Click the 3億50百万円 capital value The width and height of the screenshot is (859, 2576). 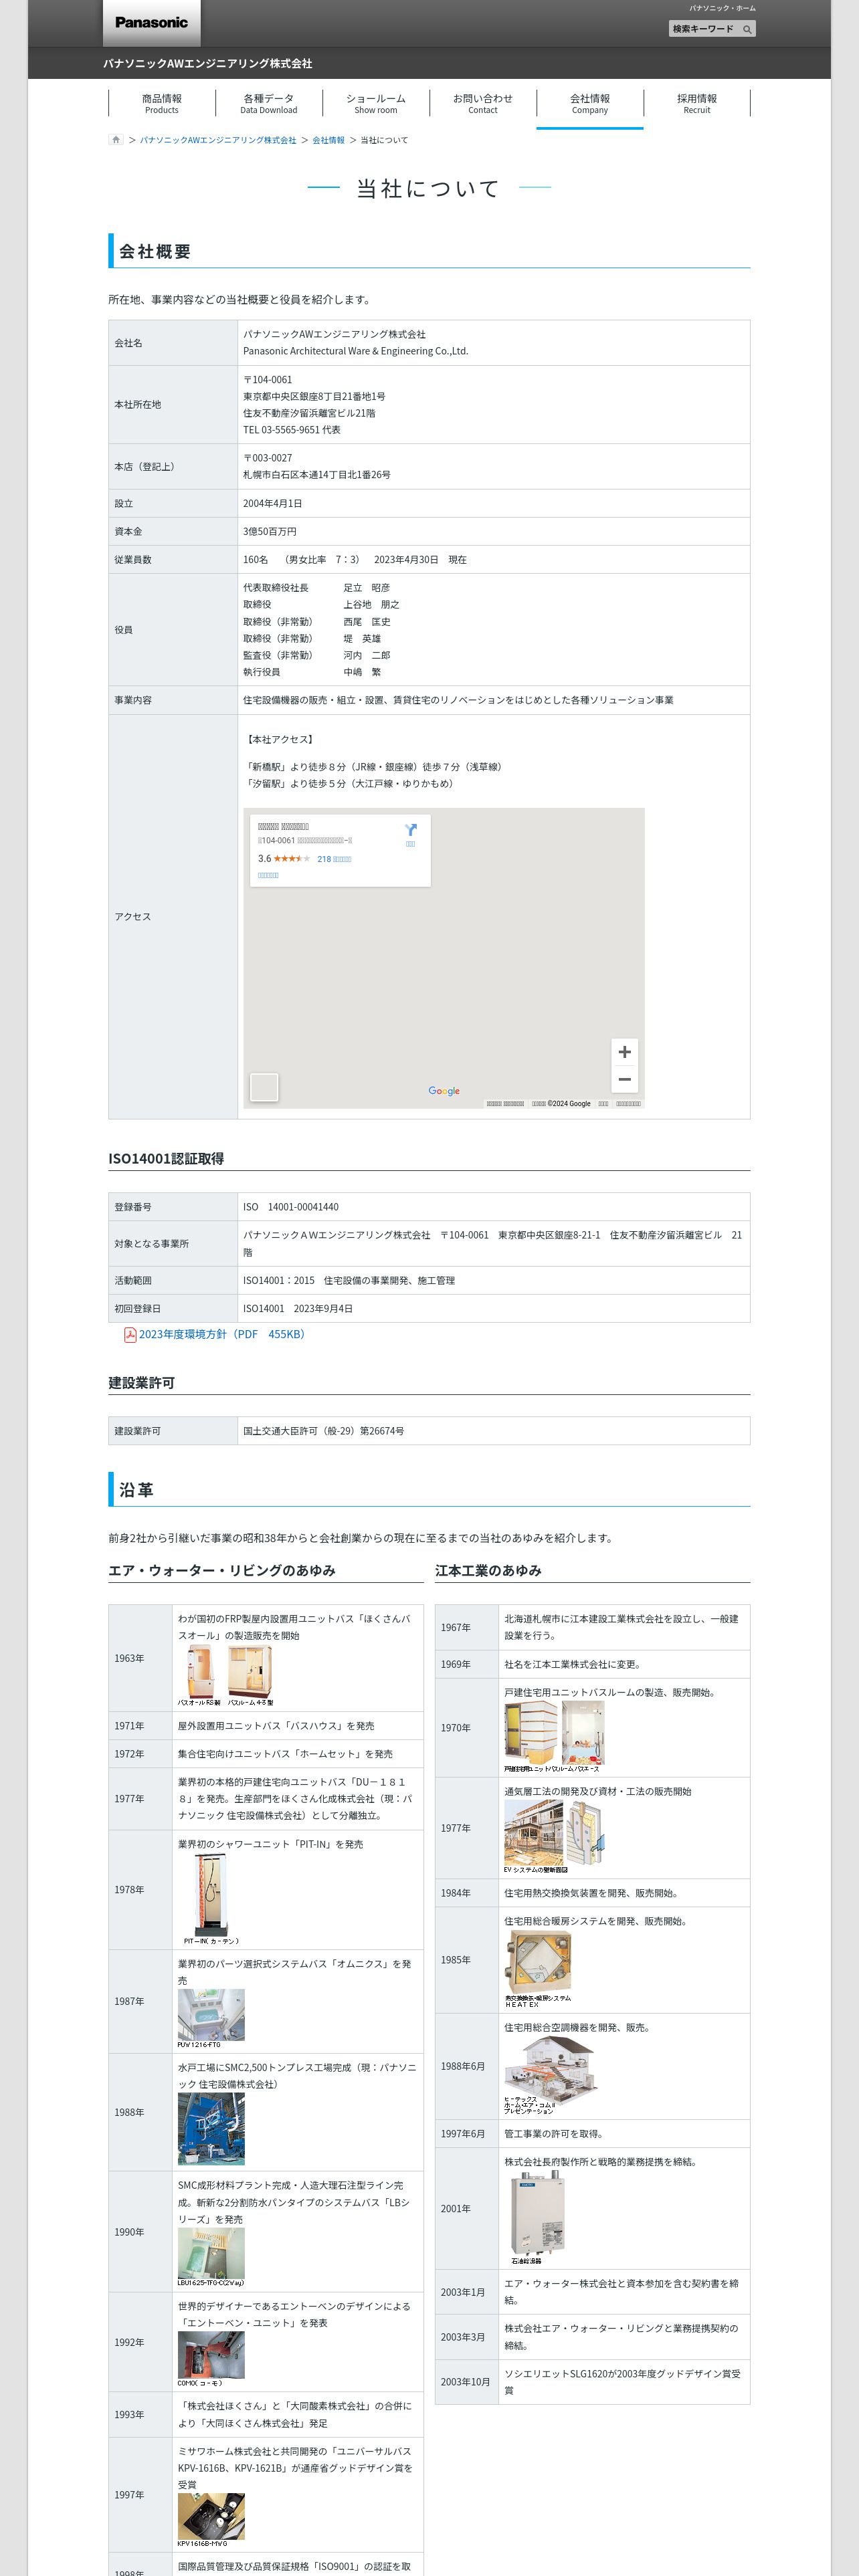tap(270, 531)
